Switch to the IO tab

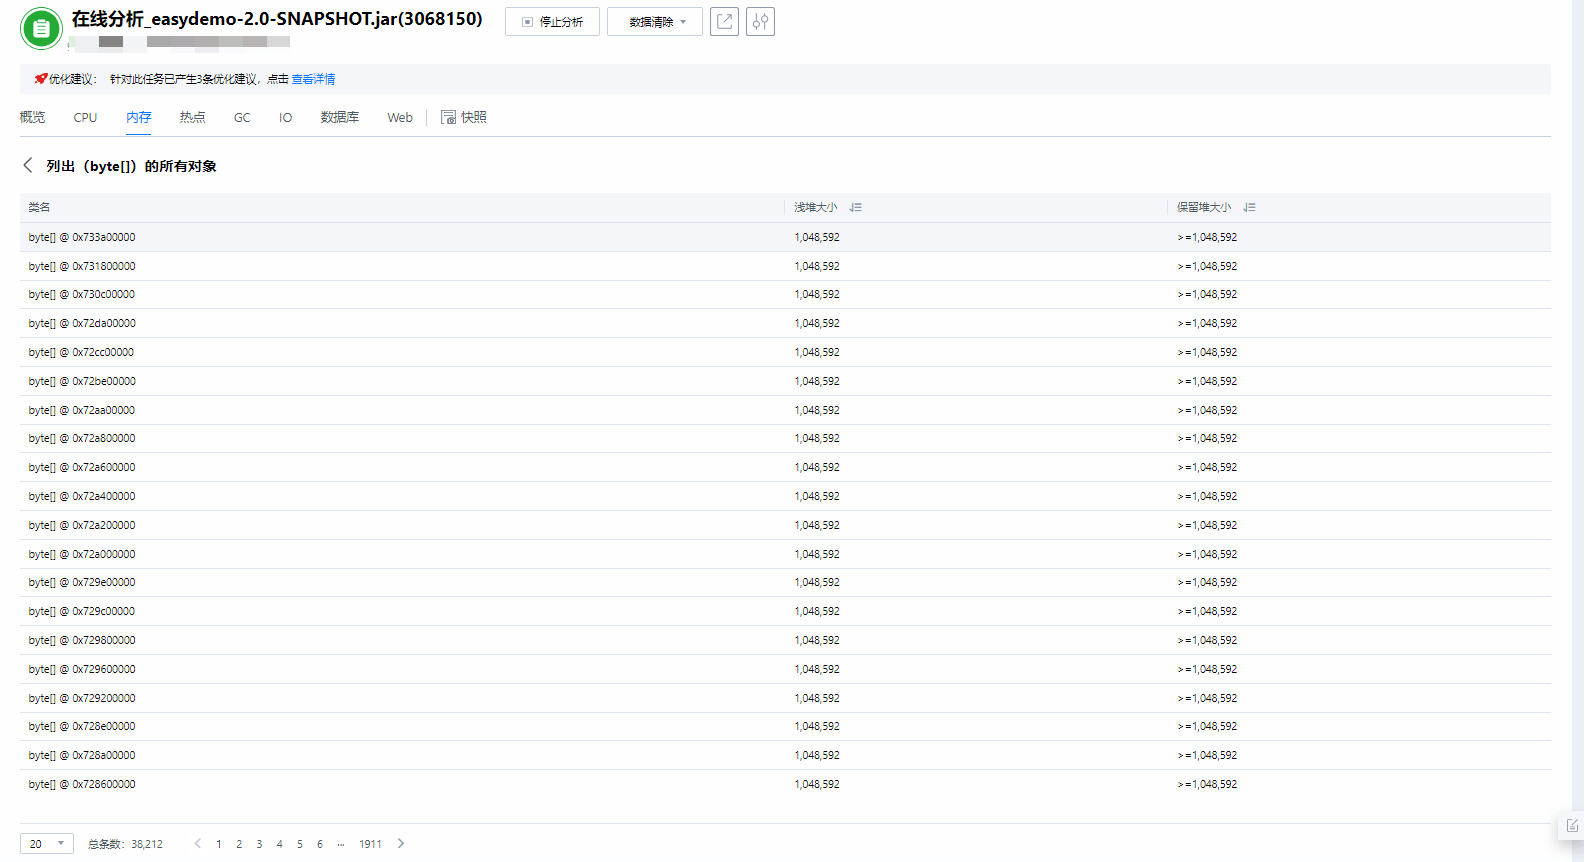click(x=285, y=117)
